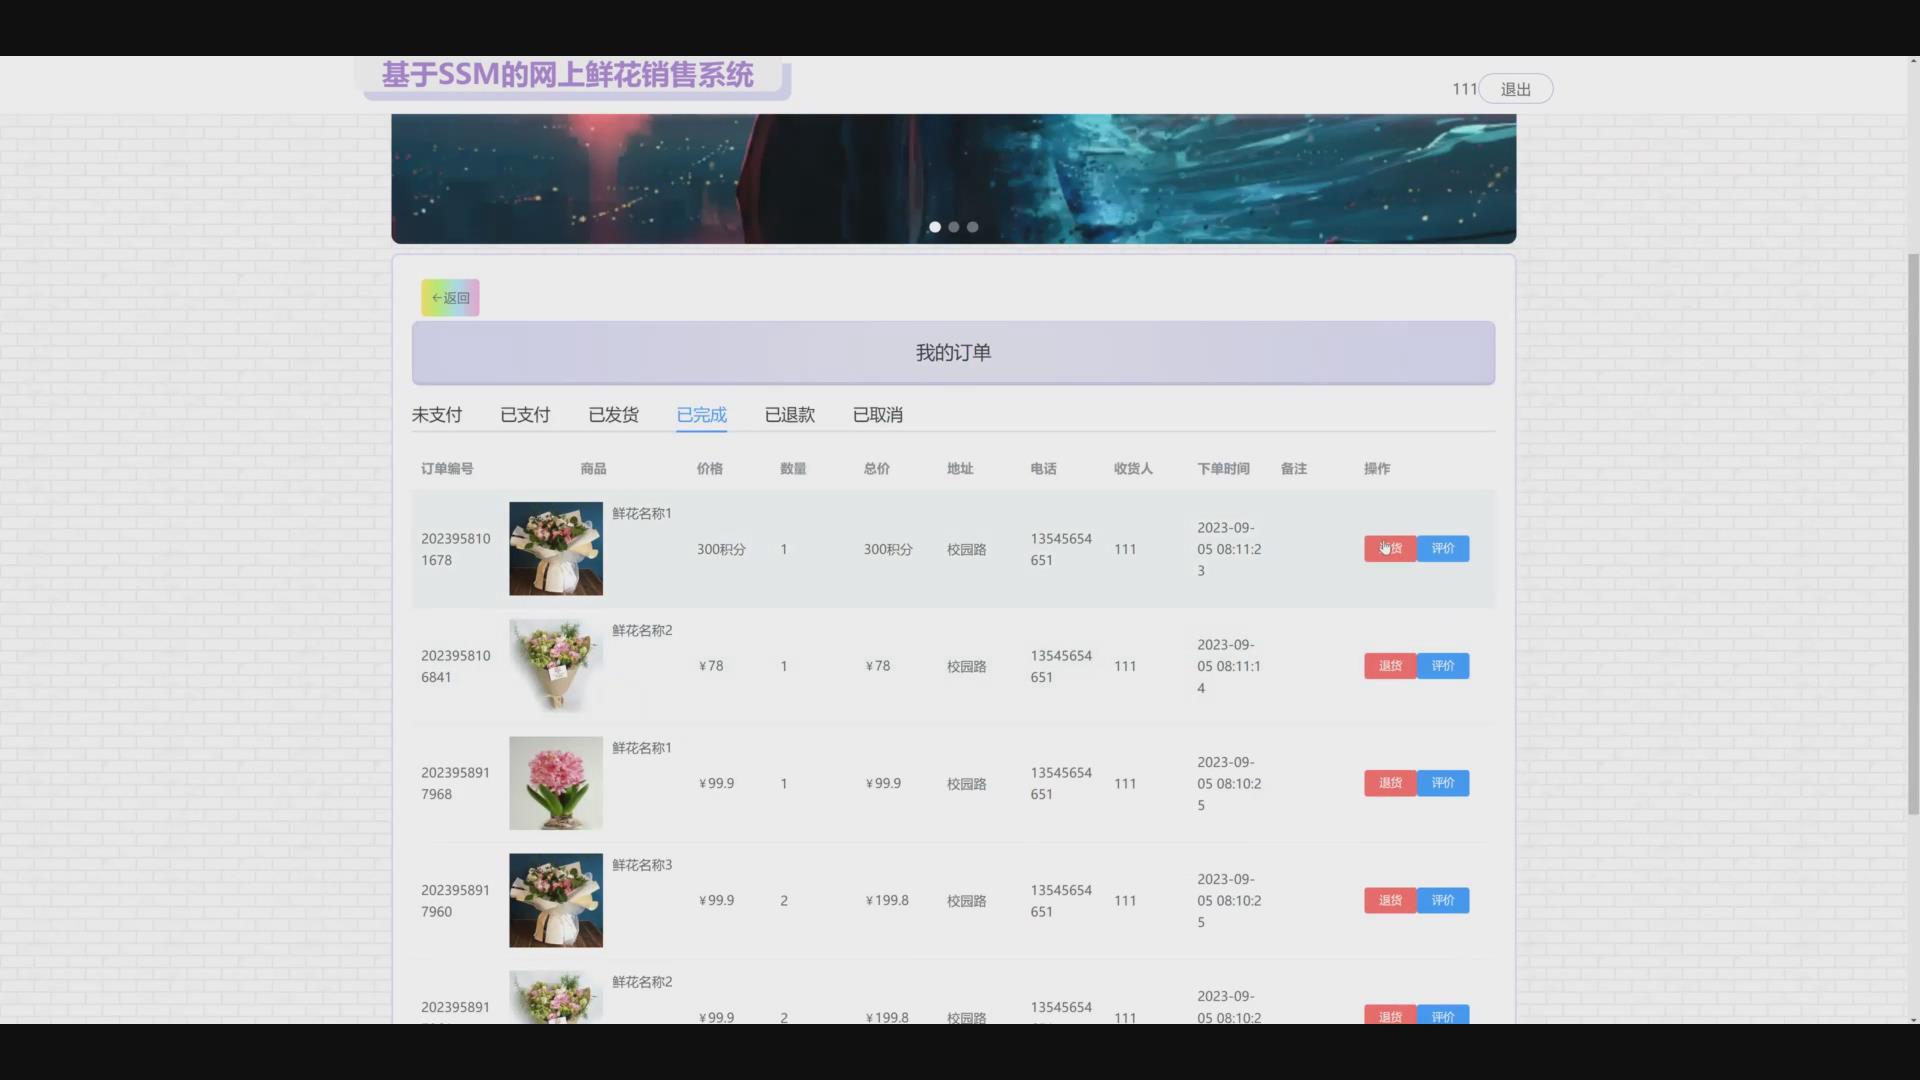1920x1080 pixels.
Task: Switch to the 未支付 tab
Action: point(437,415)
